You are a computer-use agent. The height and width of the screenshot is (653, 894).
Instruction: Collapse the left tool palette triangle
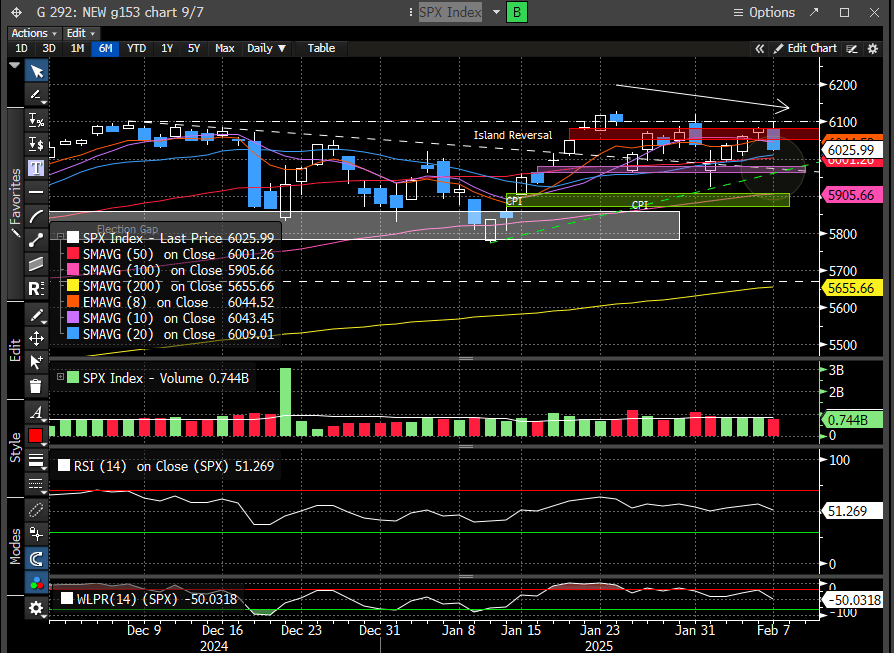14,66
